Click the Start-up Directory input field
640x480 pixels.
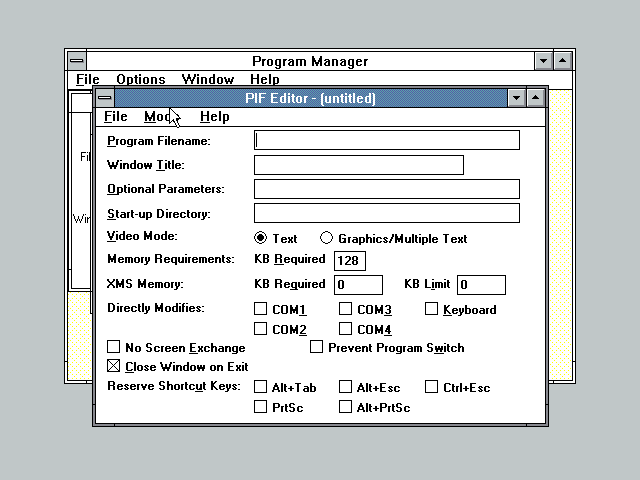[387, 213]
